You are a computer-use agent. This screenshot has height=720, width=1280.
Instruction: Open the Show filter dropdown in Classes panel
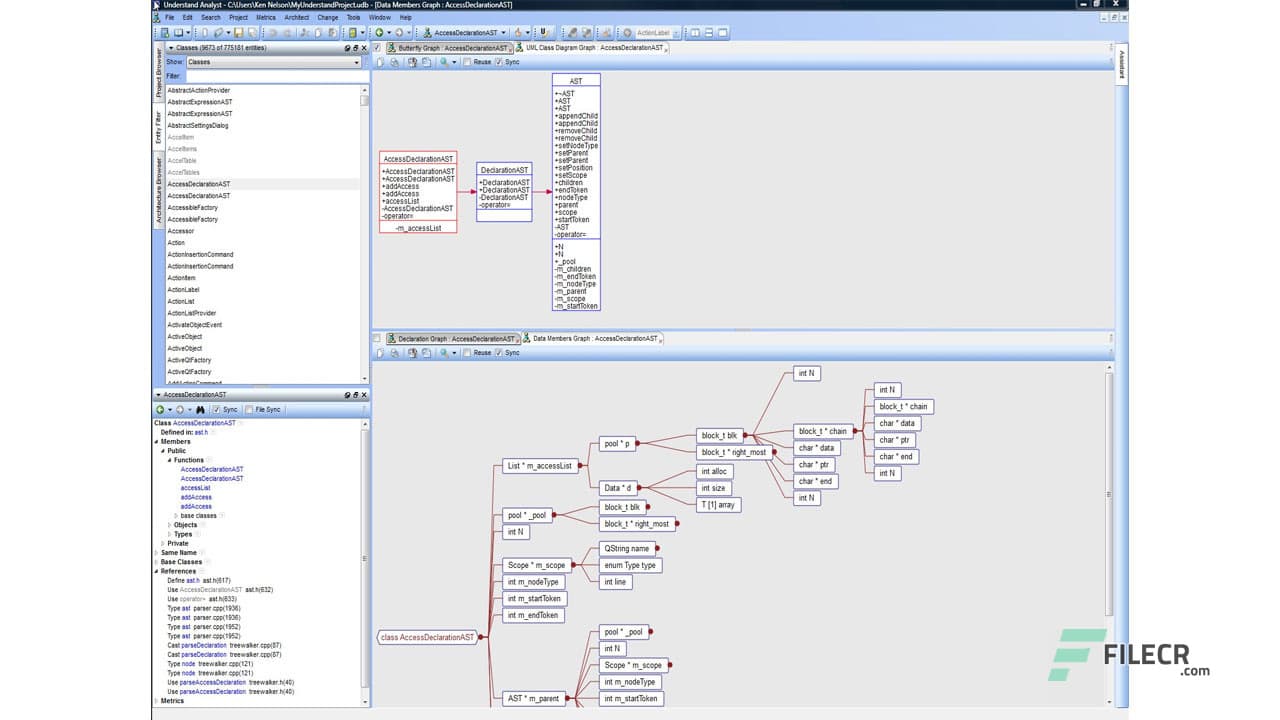356,62
